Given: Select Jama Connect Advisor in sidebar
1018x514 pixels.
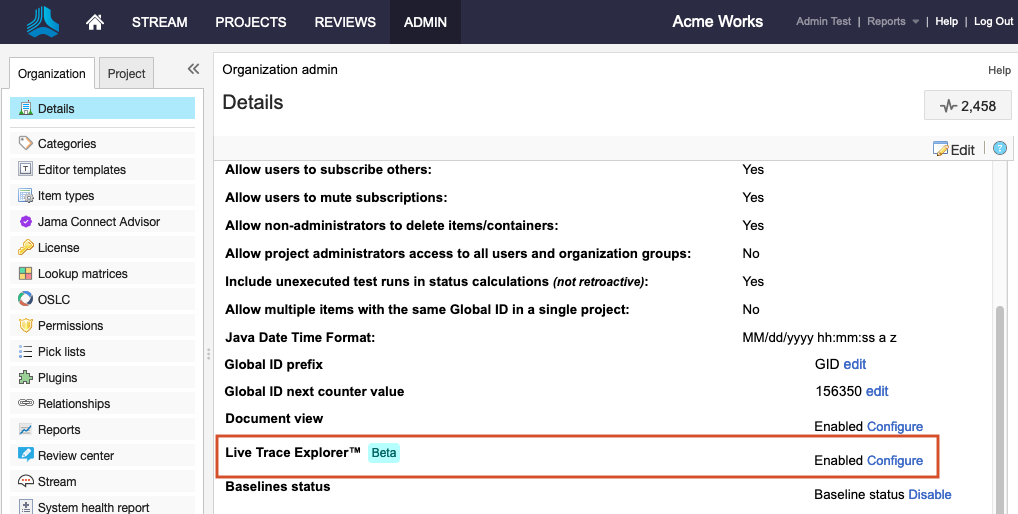Looking at the screenshot, I should 103,221.
